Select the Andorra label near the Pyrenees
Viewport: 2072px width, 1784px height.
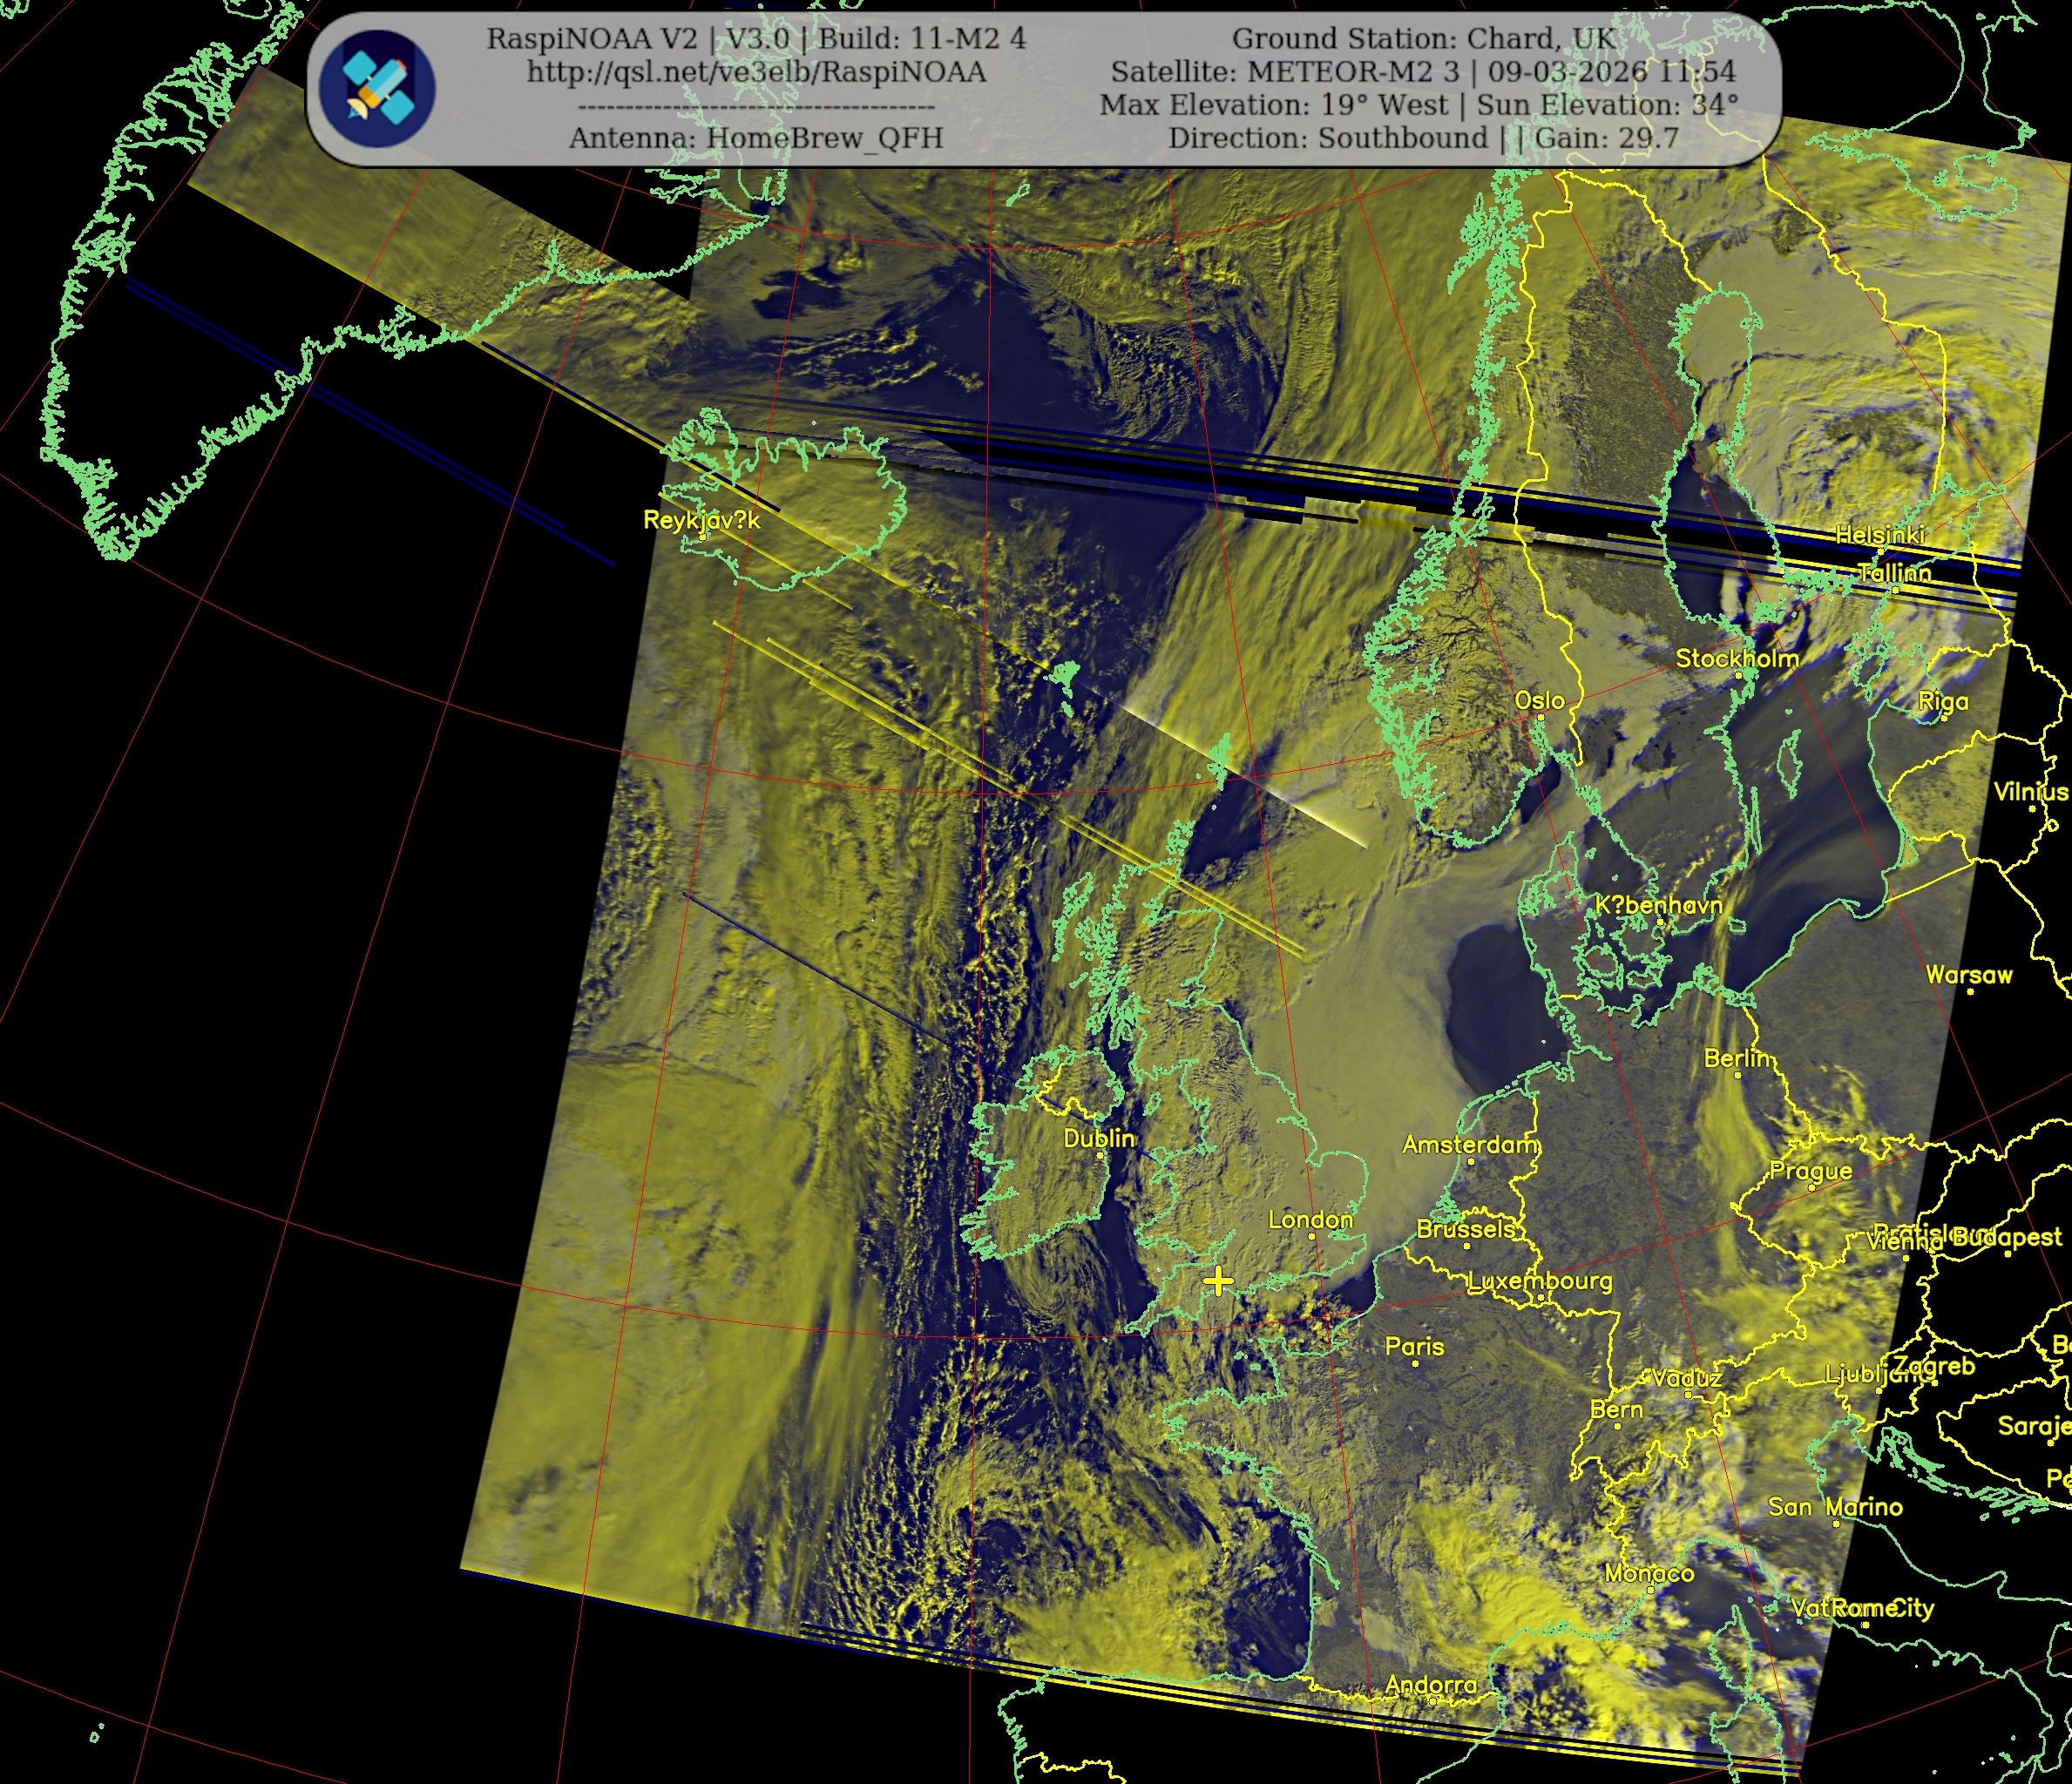(1431, 1685)
